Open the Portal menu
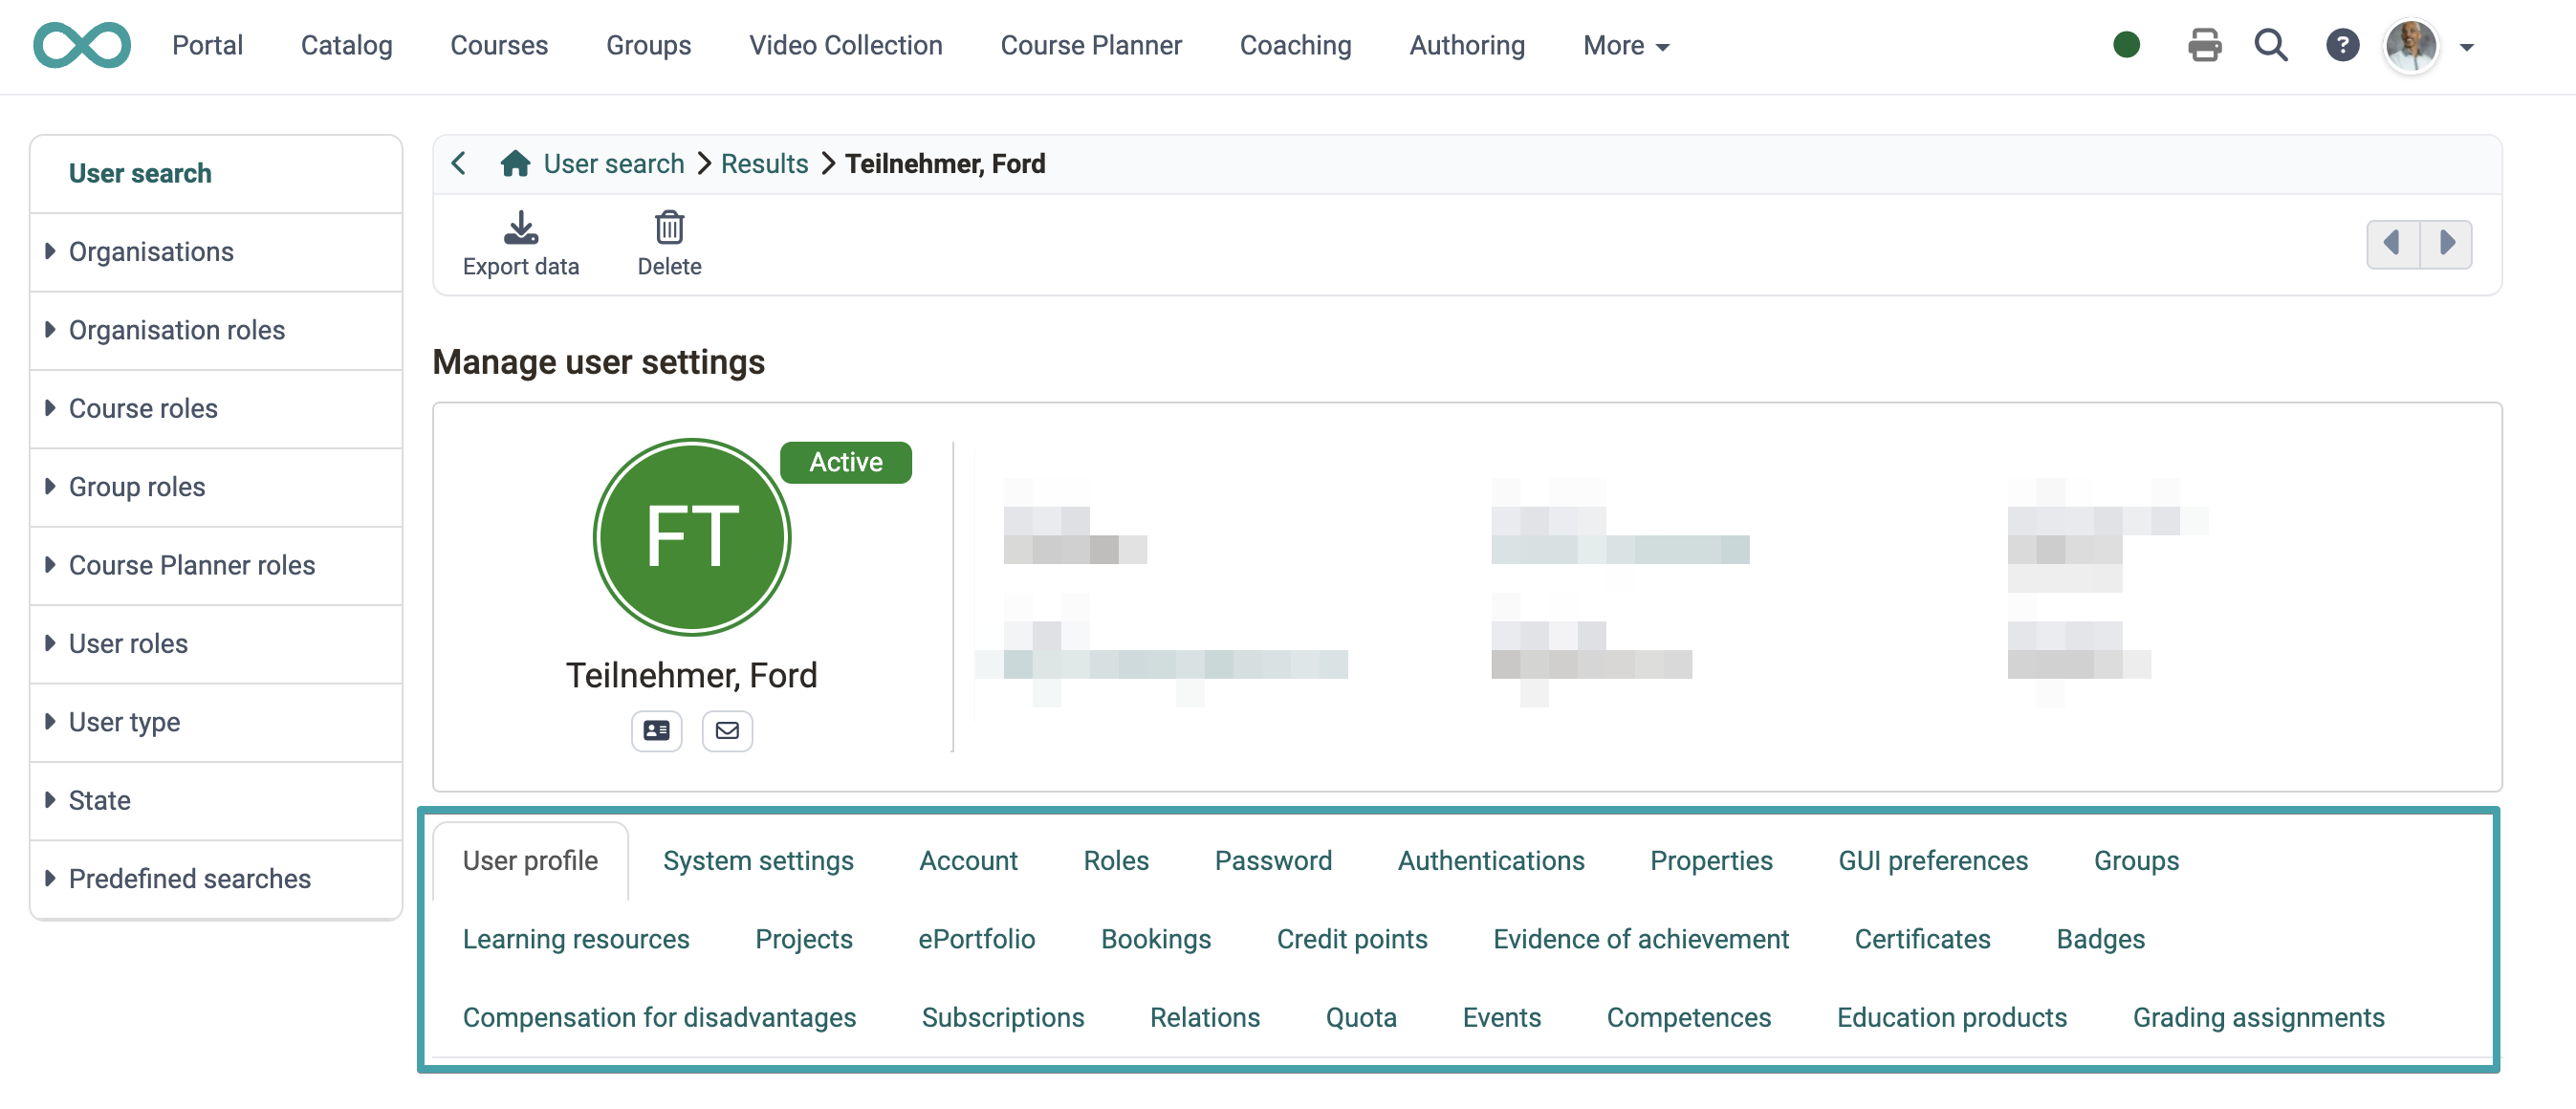The image size is (2576, 1109). pos(207,45)
